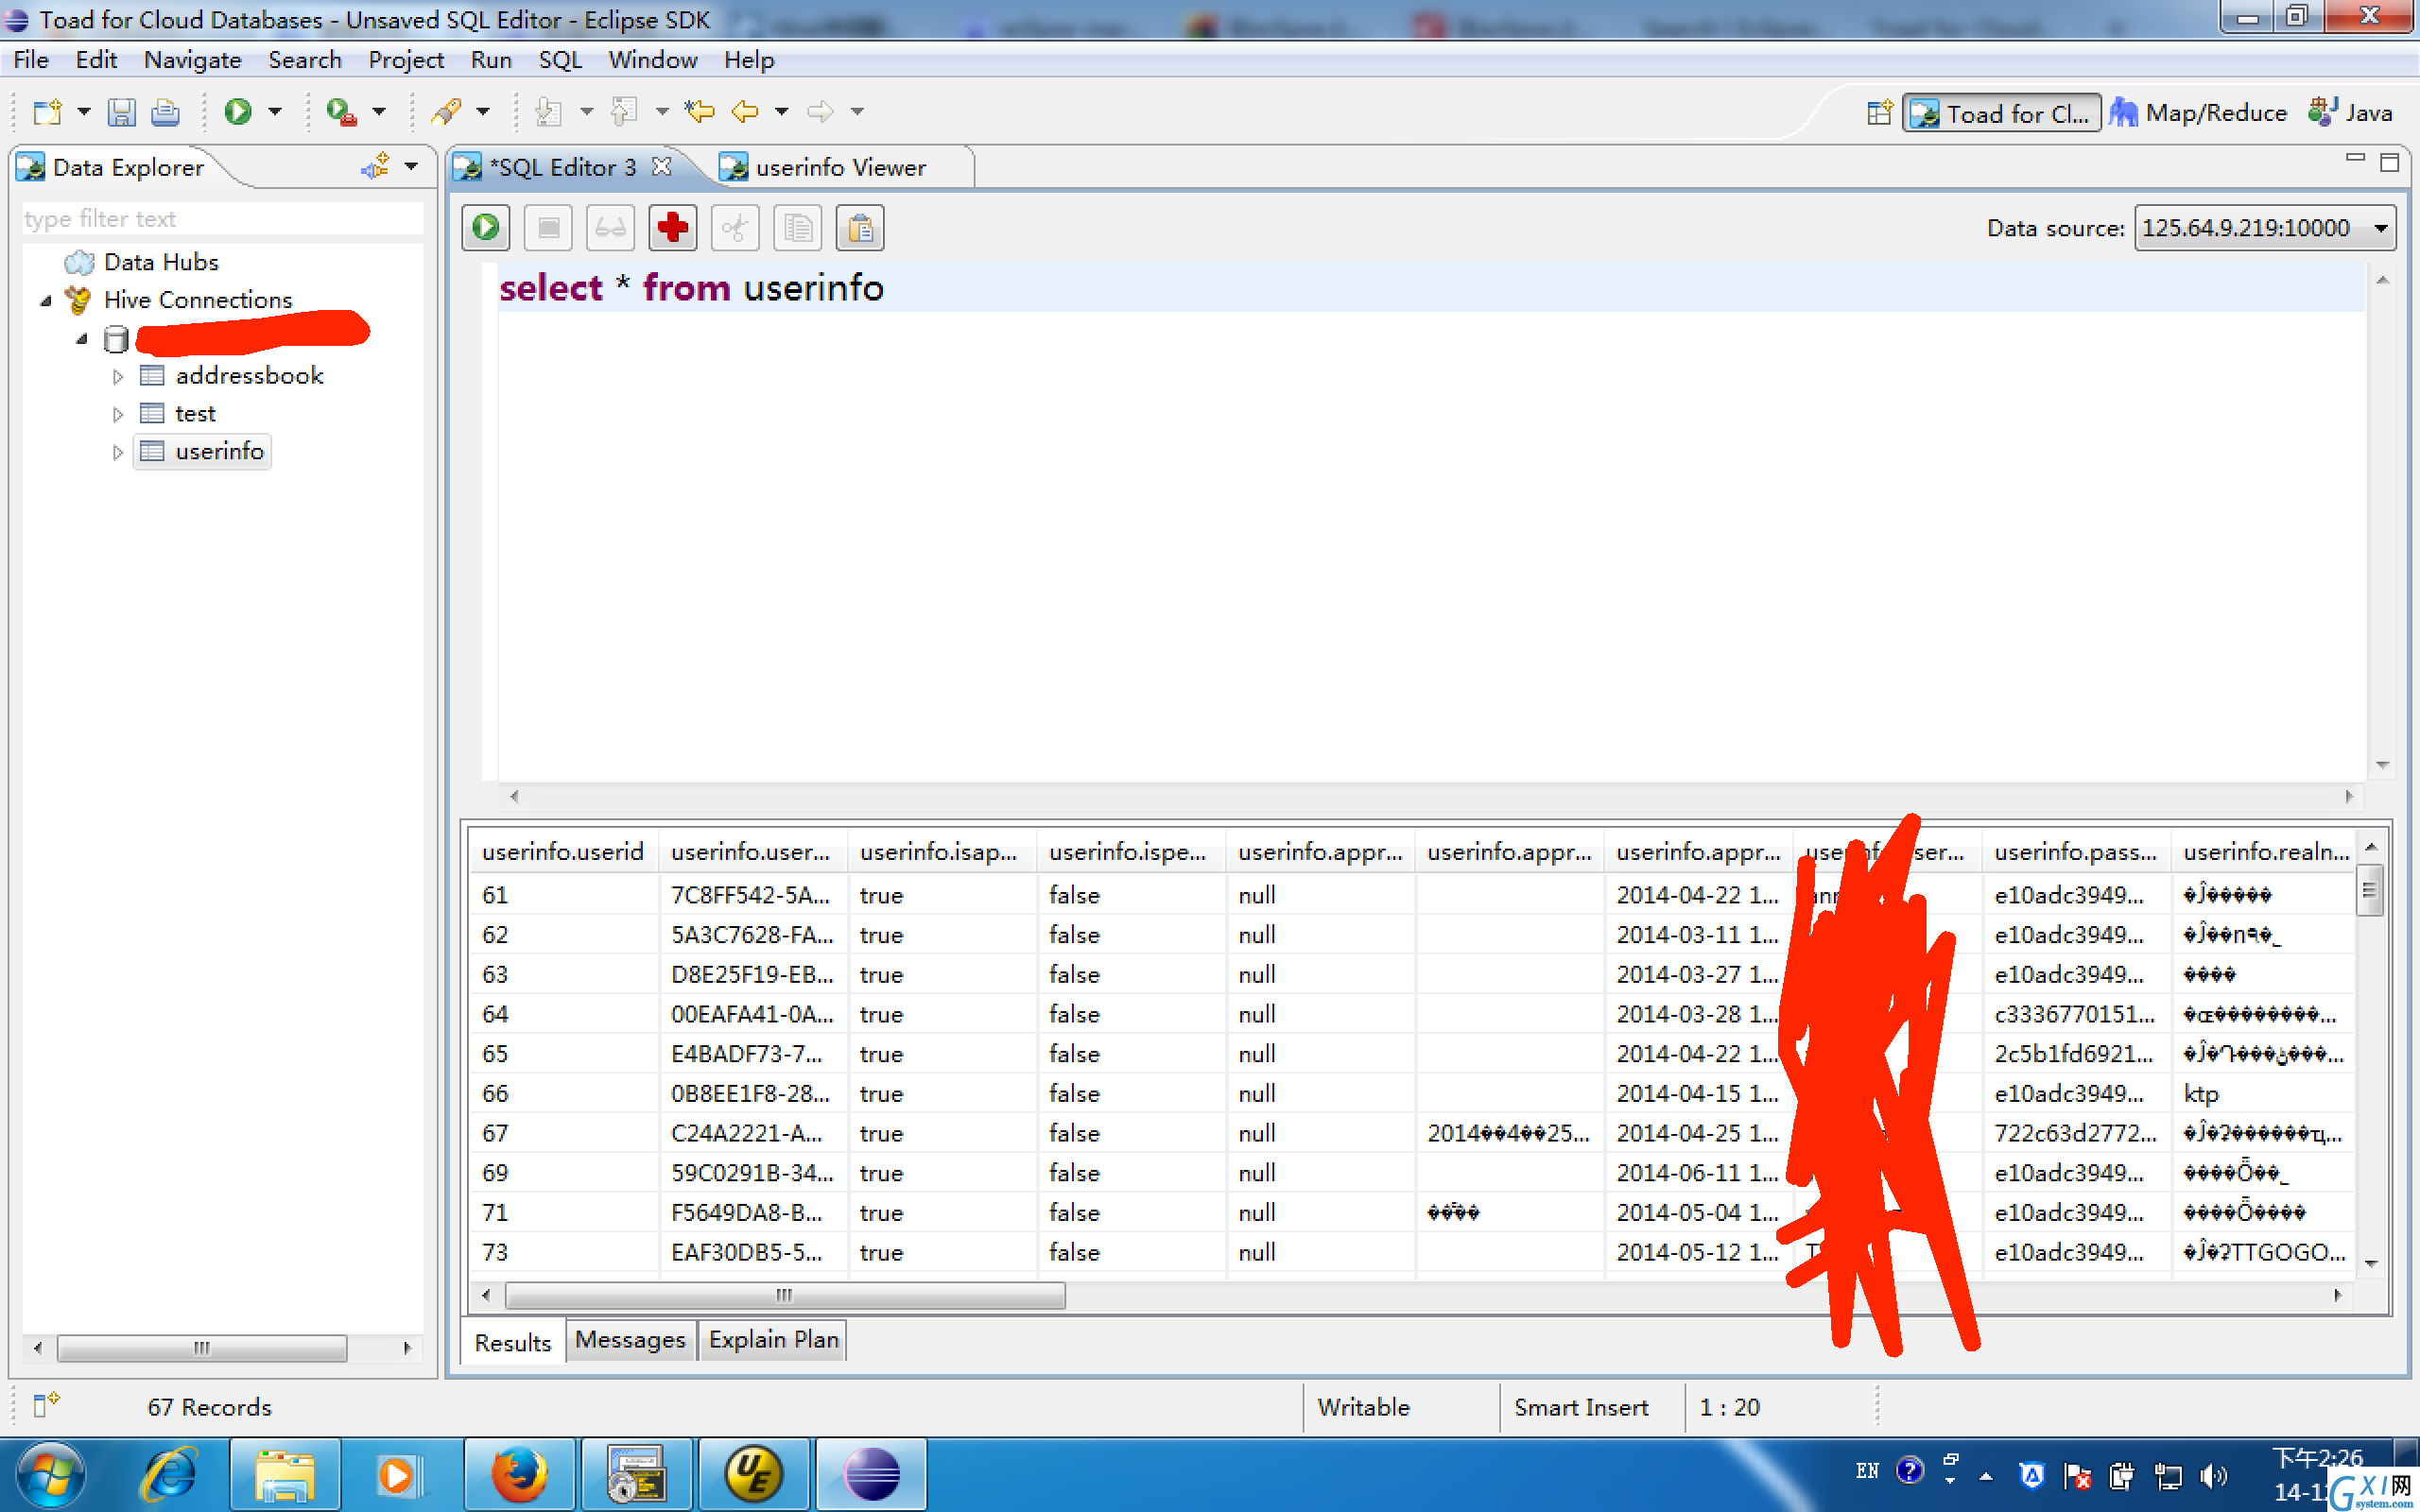Switch to the userinfo Viewer tab
The image size is (2420, 1512).
point(840,167)
